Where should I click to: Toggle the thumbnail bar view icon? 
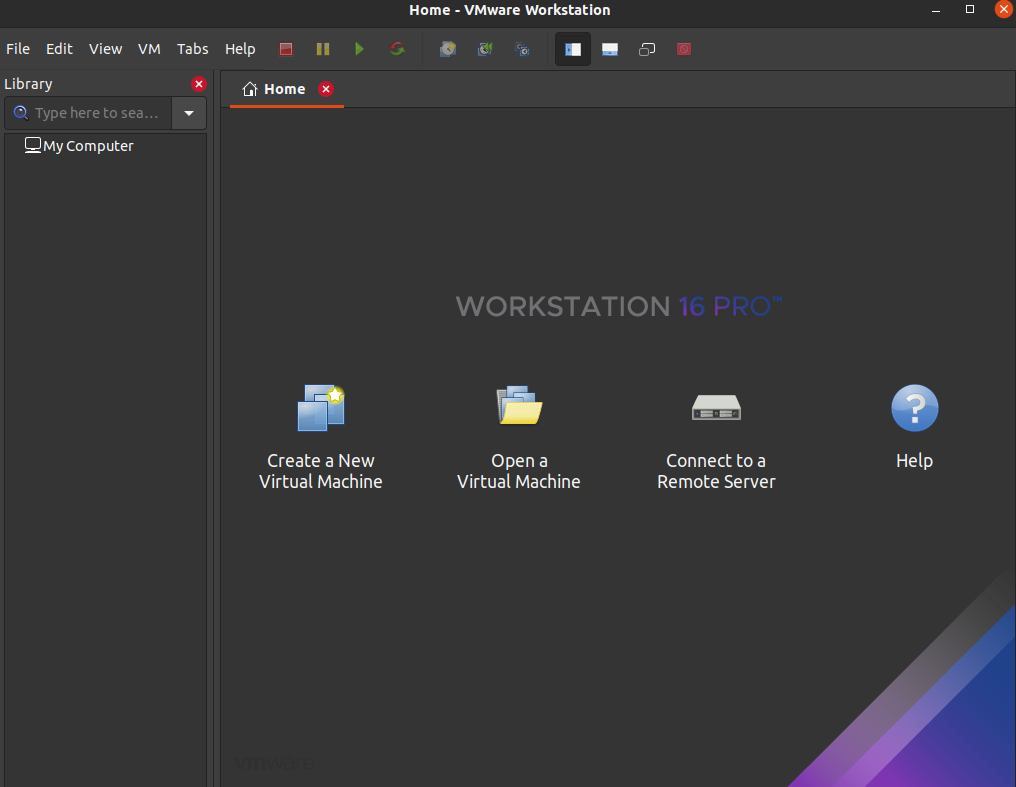click(610, 49)
